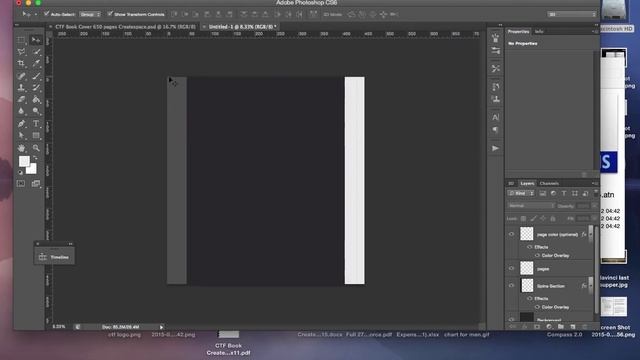Select the Brush tool
This screenshot has height=360, width=640.
tap(36, 76)
